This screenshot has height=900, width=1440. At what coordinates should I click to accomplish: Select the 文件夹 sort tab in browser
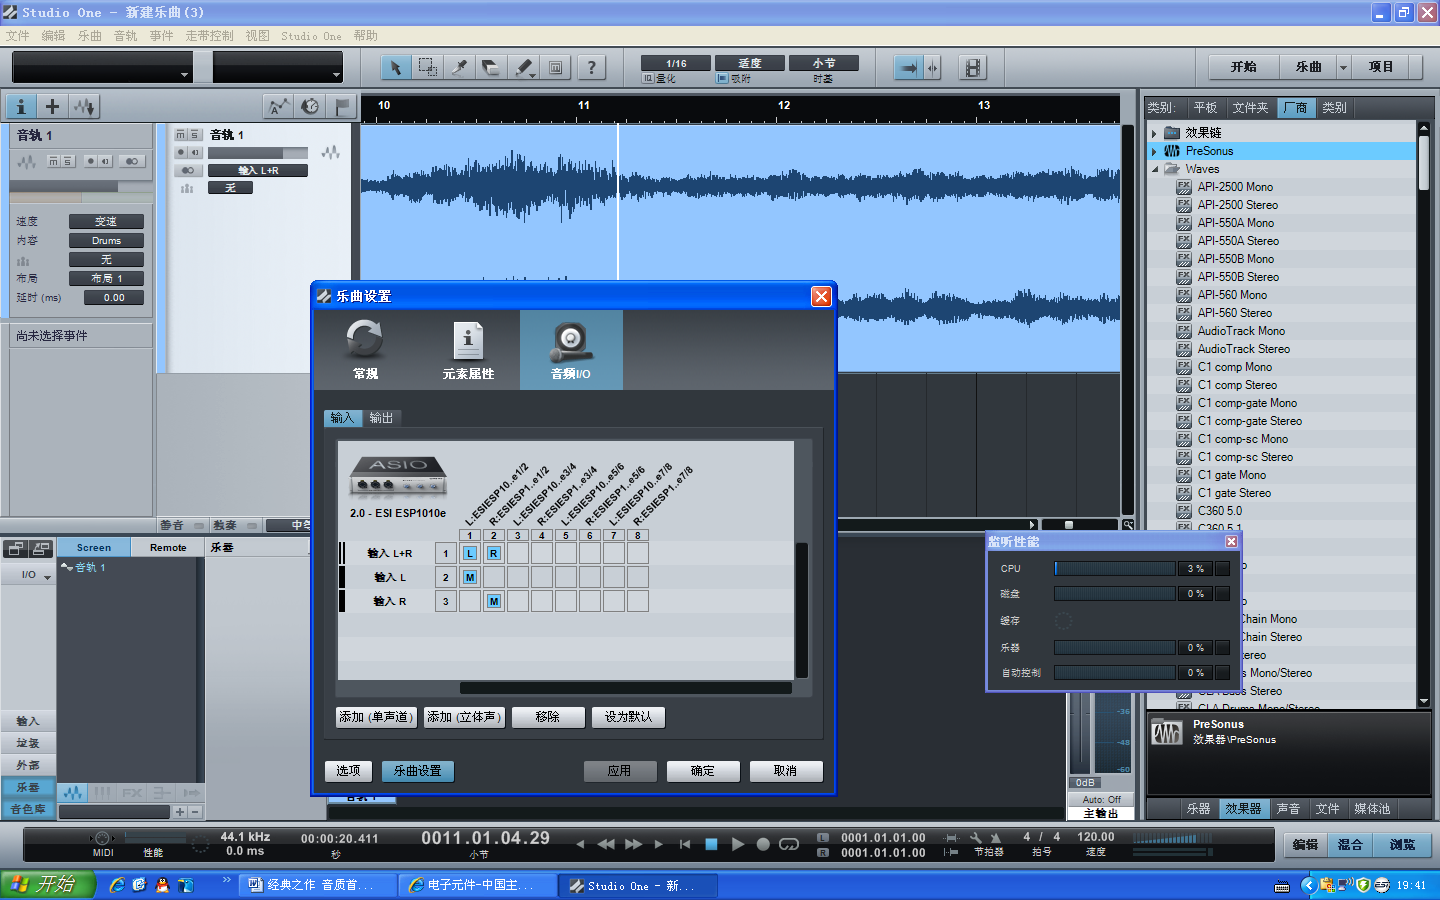1250,108
